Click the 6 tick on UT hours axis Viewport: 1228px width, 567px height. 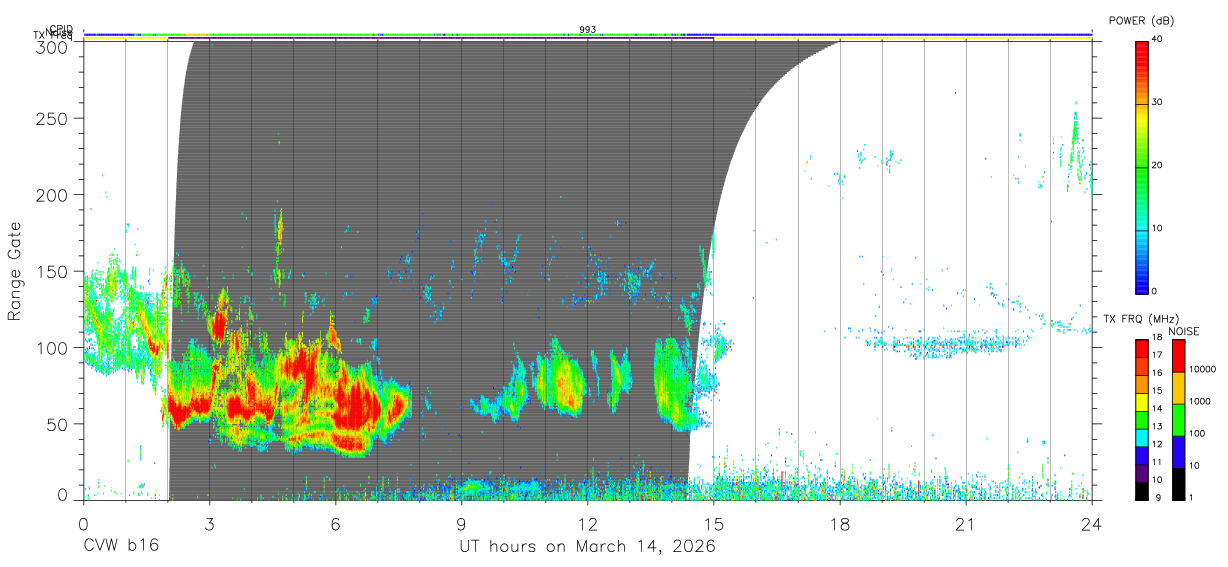336,523
